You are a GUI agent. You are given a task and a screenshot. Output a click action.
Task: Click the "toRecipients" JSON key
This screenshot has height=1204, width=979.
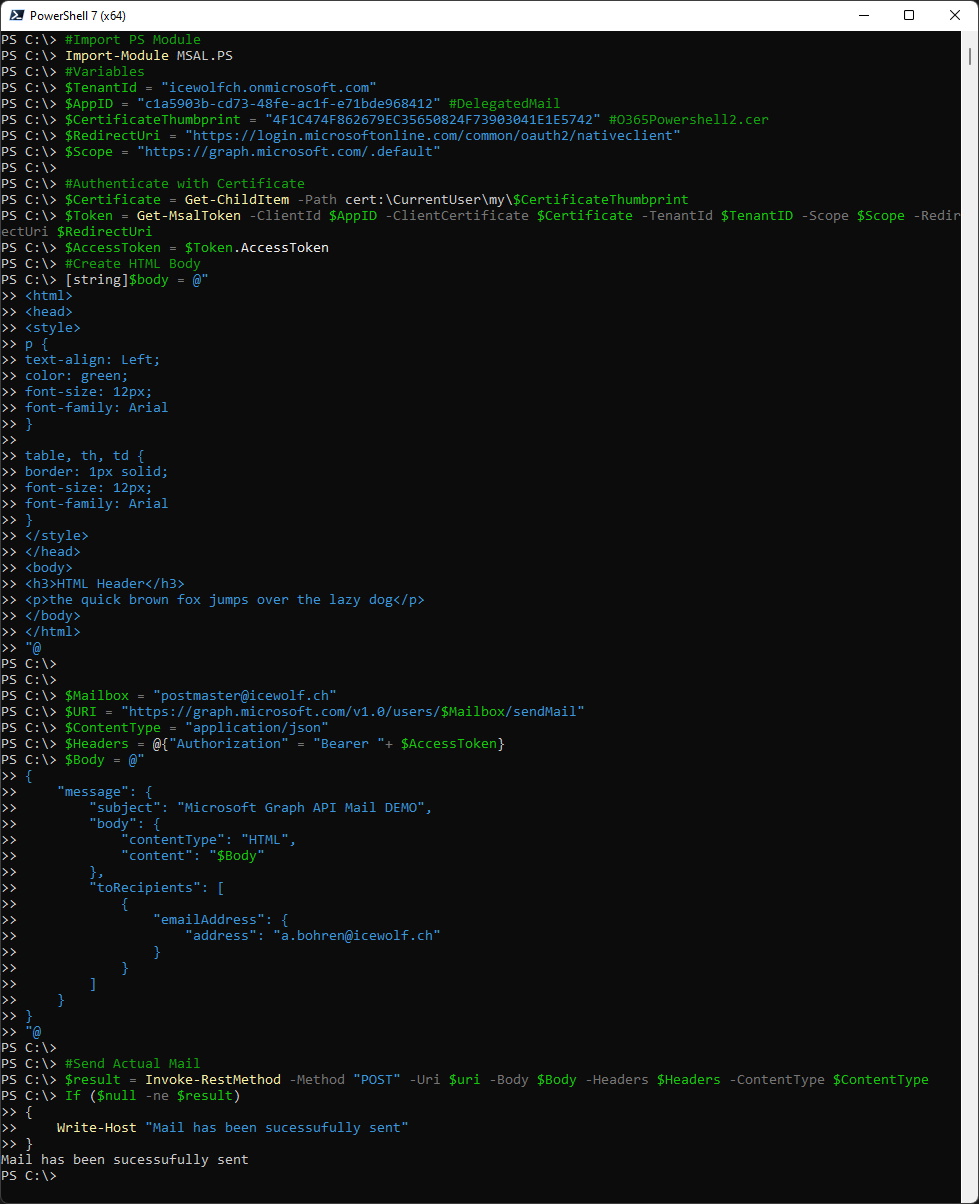tap(145, 888)
